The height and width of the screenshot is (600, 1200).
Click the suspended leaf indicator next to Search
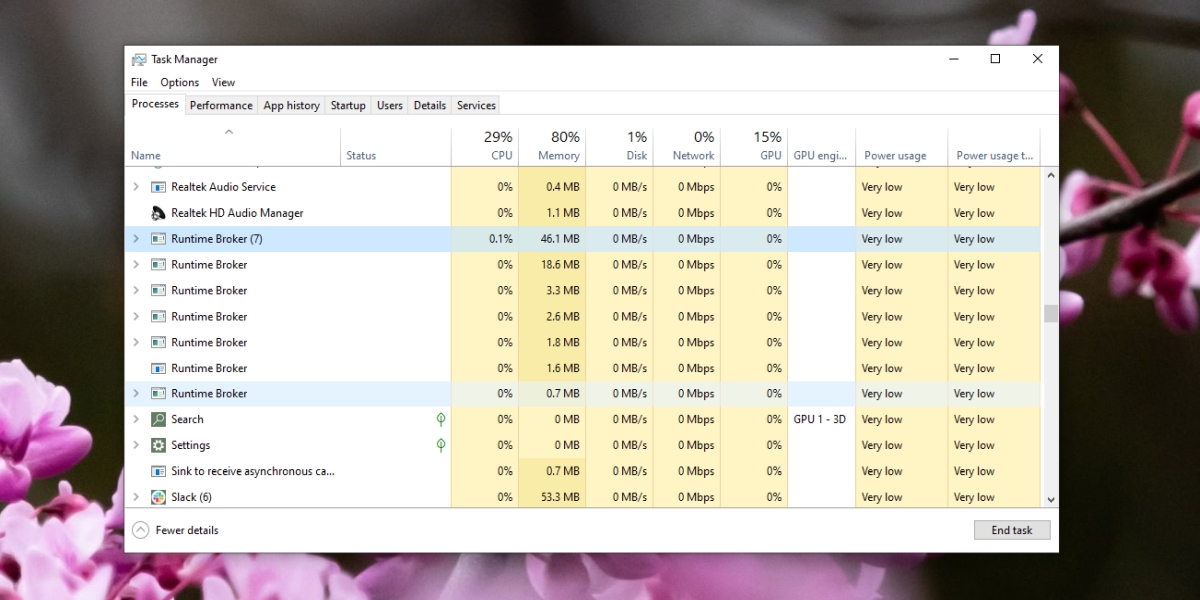(x=440, y=419)
